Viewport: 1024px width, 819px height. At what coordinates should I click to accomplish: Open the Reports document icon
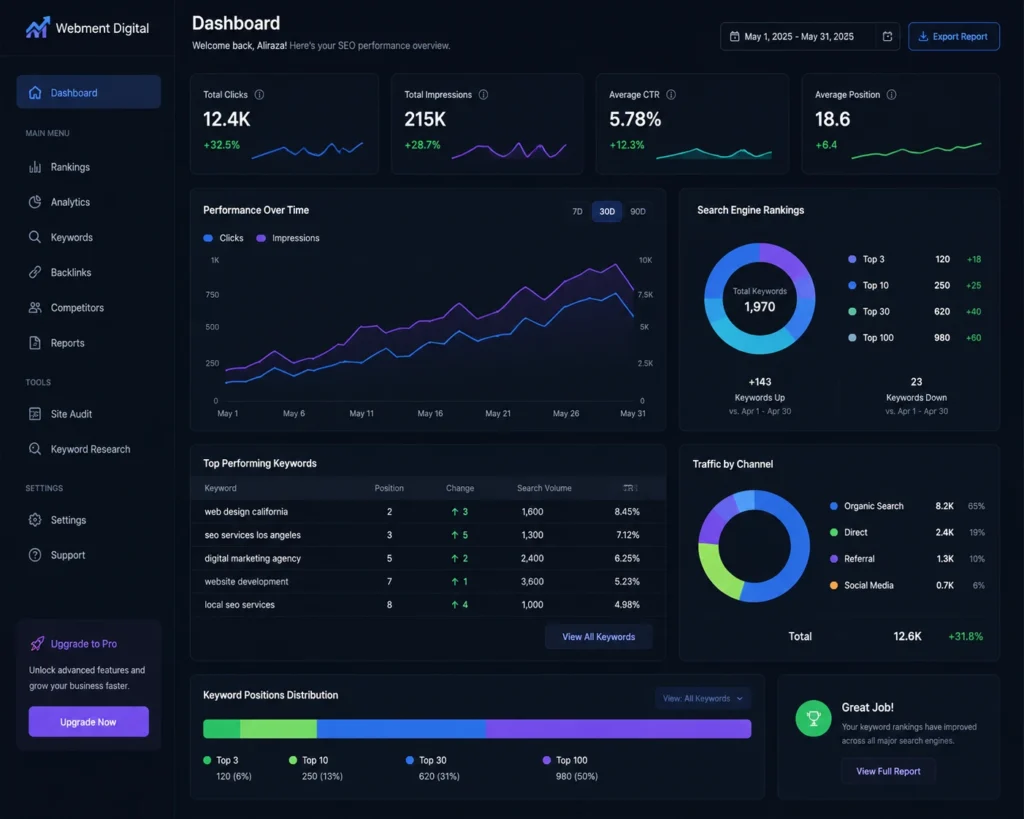[x=35, y=343]
